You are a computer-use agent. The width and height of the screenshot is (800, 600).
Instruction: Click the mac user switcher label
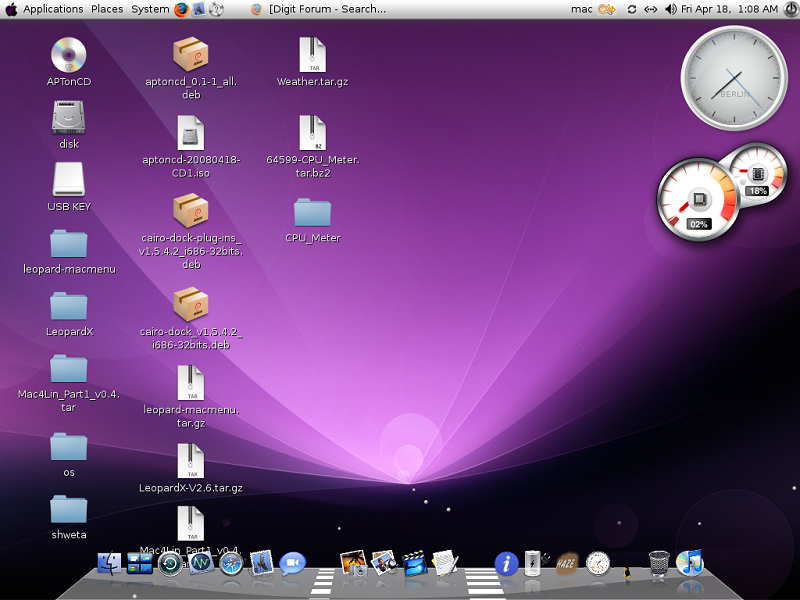[581, 9]
